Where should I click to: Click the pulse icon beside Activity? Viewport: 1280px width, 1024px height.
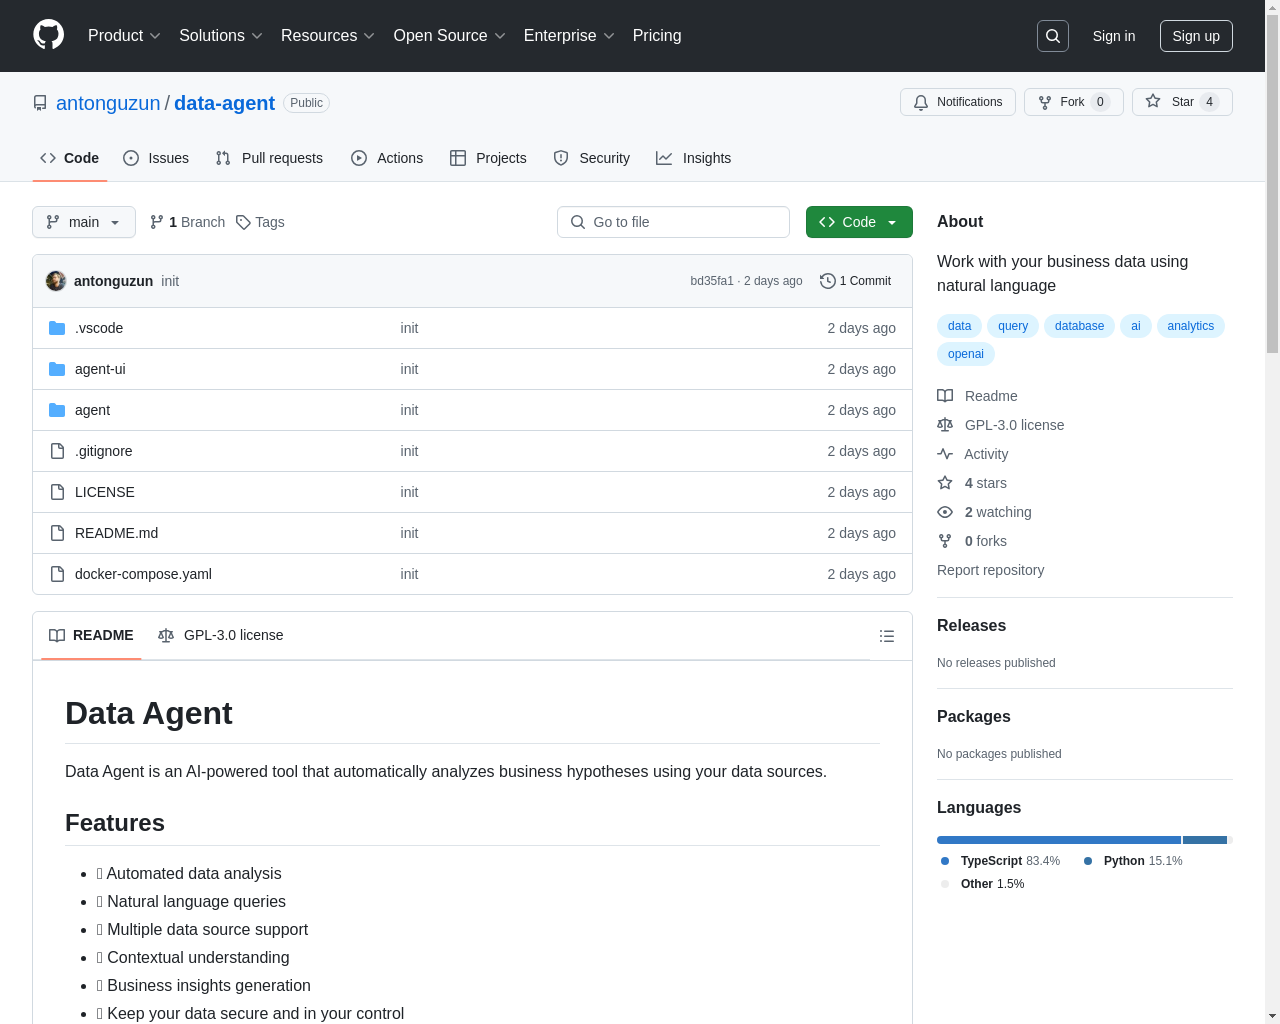(945, 454)
